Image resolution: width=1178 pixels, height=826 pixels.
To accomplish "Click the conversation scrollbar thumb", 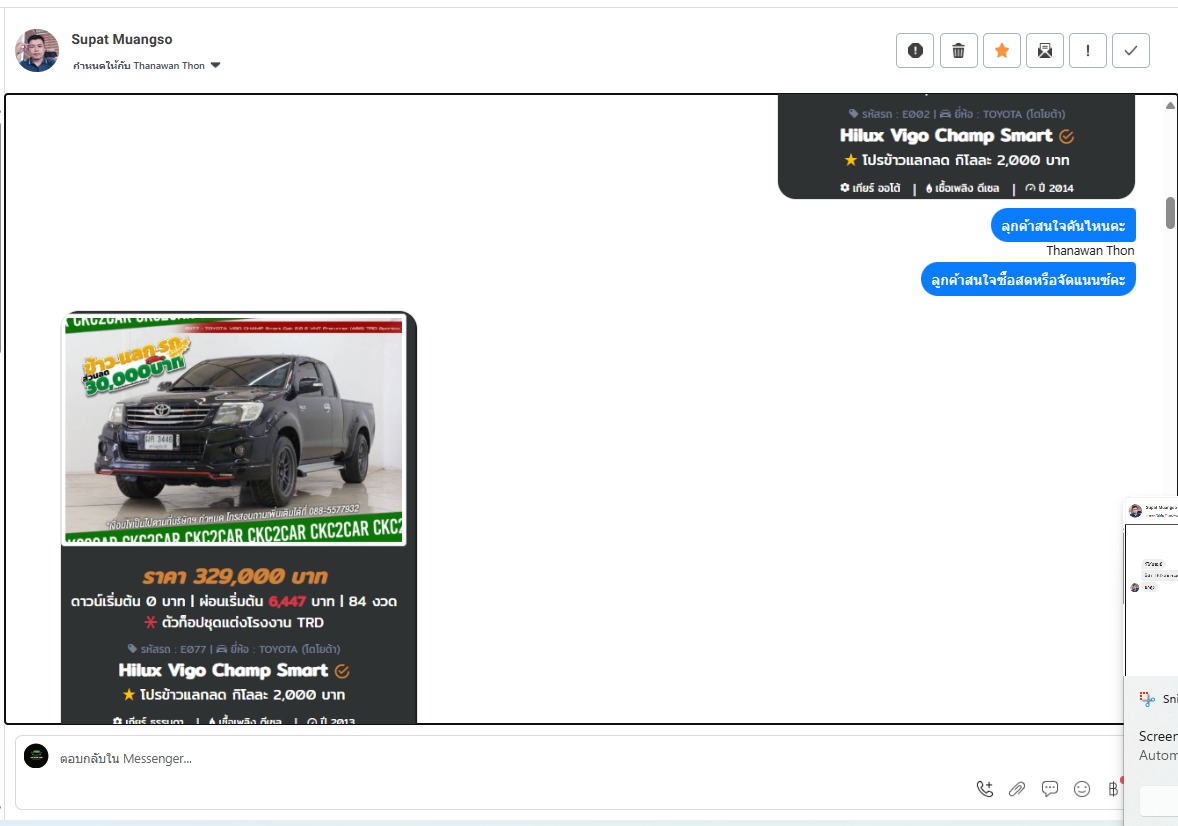I will pos(1170,213).
